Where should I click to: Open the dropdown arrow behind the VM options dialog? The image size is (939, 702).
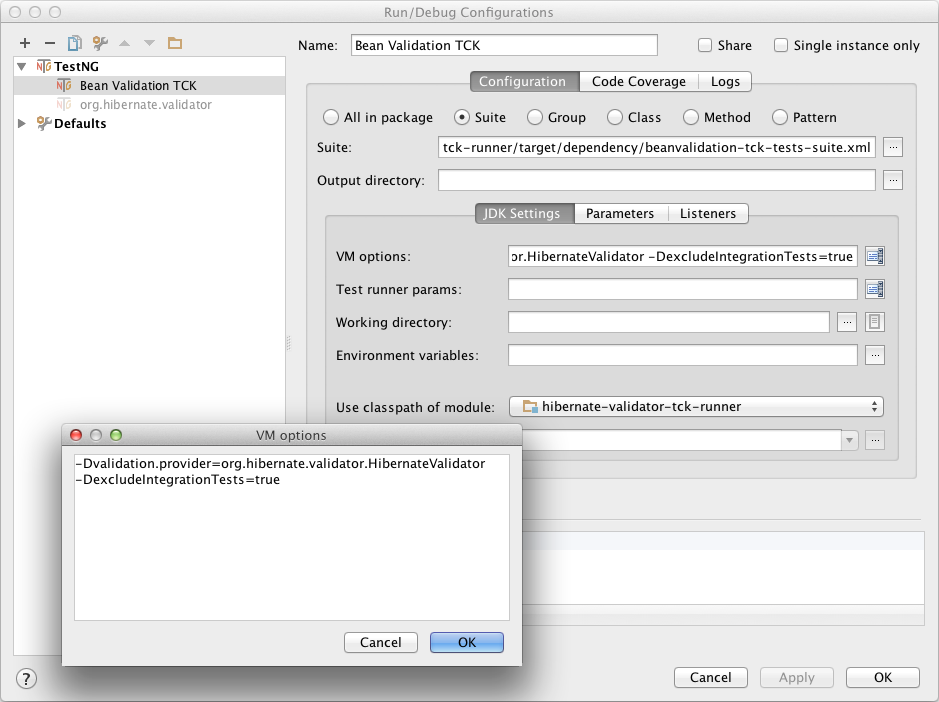click(849, 440)
